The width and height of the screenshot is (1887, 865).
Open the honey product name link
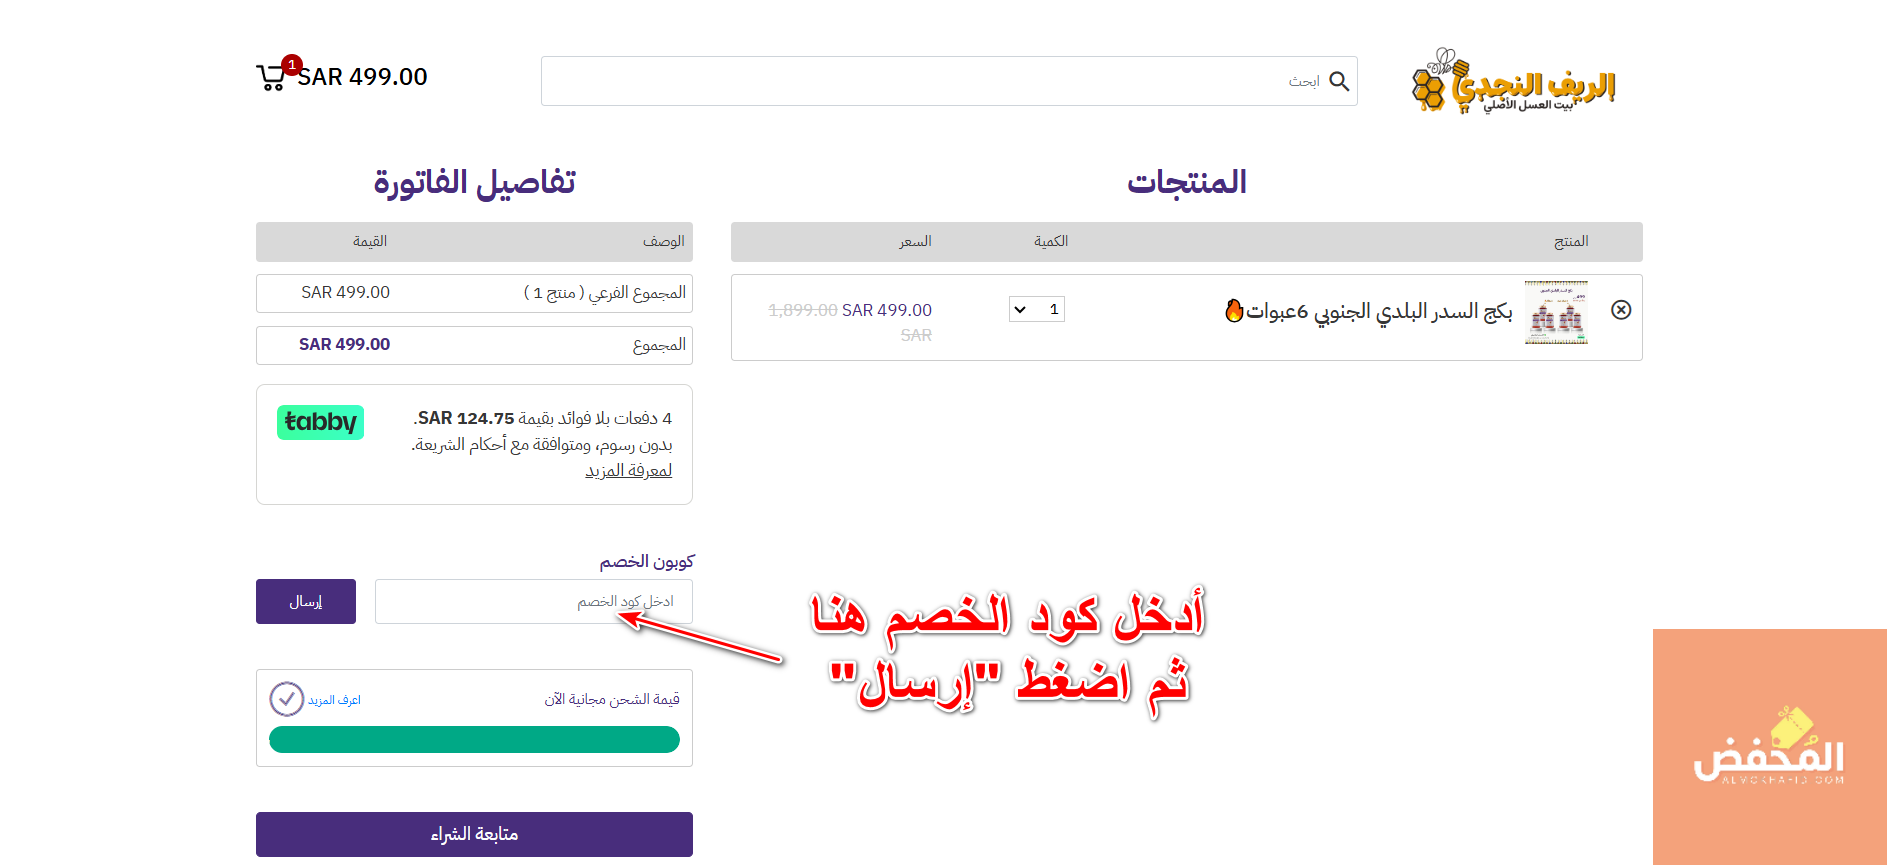[1378, 312]
